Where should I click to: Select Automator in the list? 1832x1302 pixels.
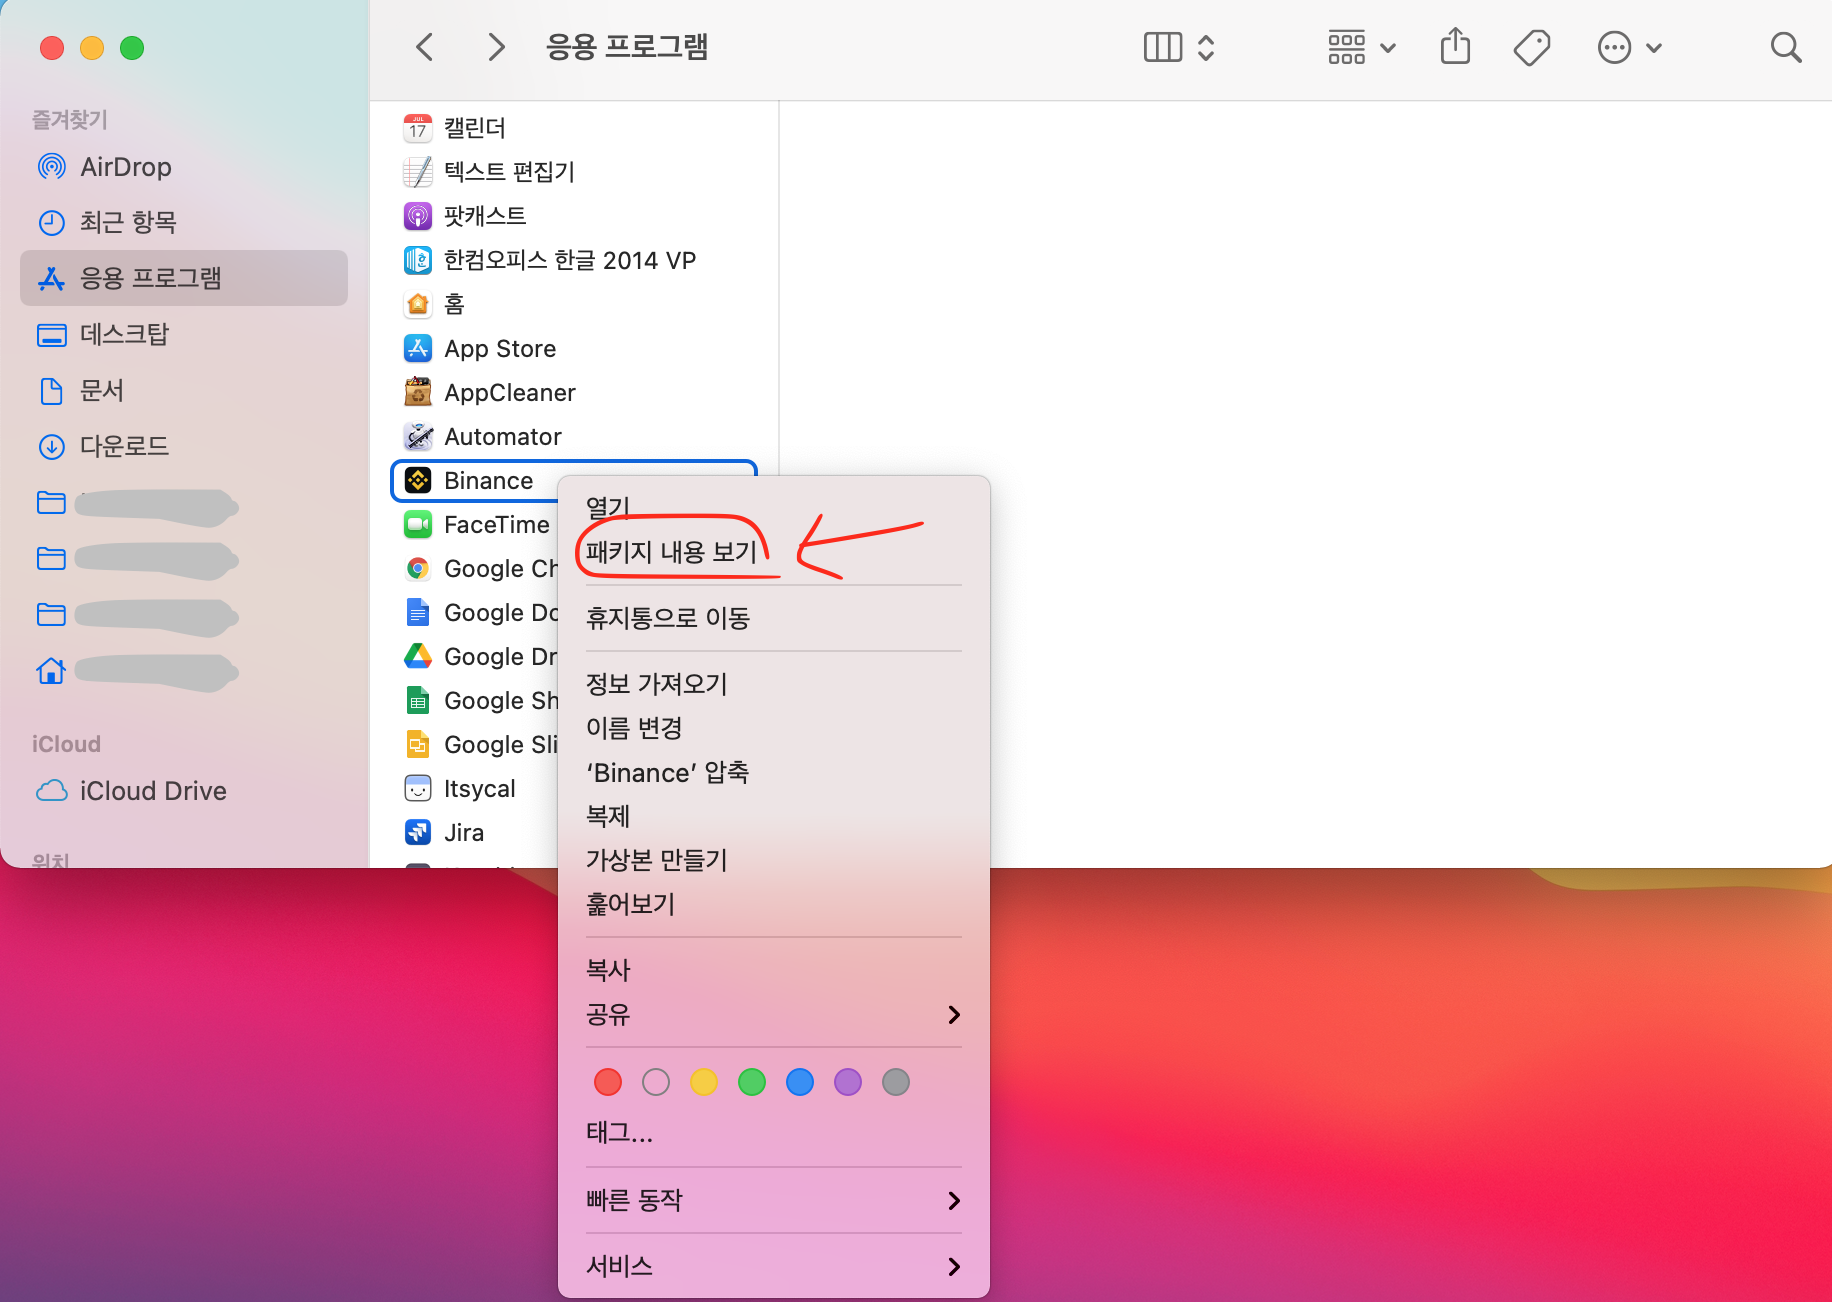[x=574, y=437]
